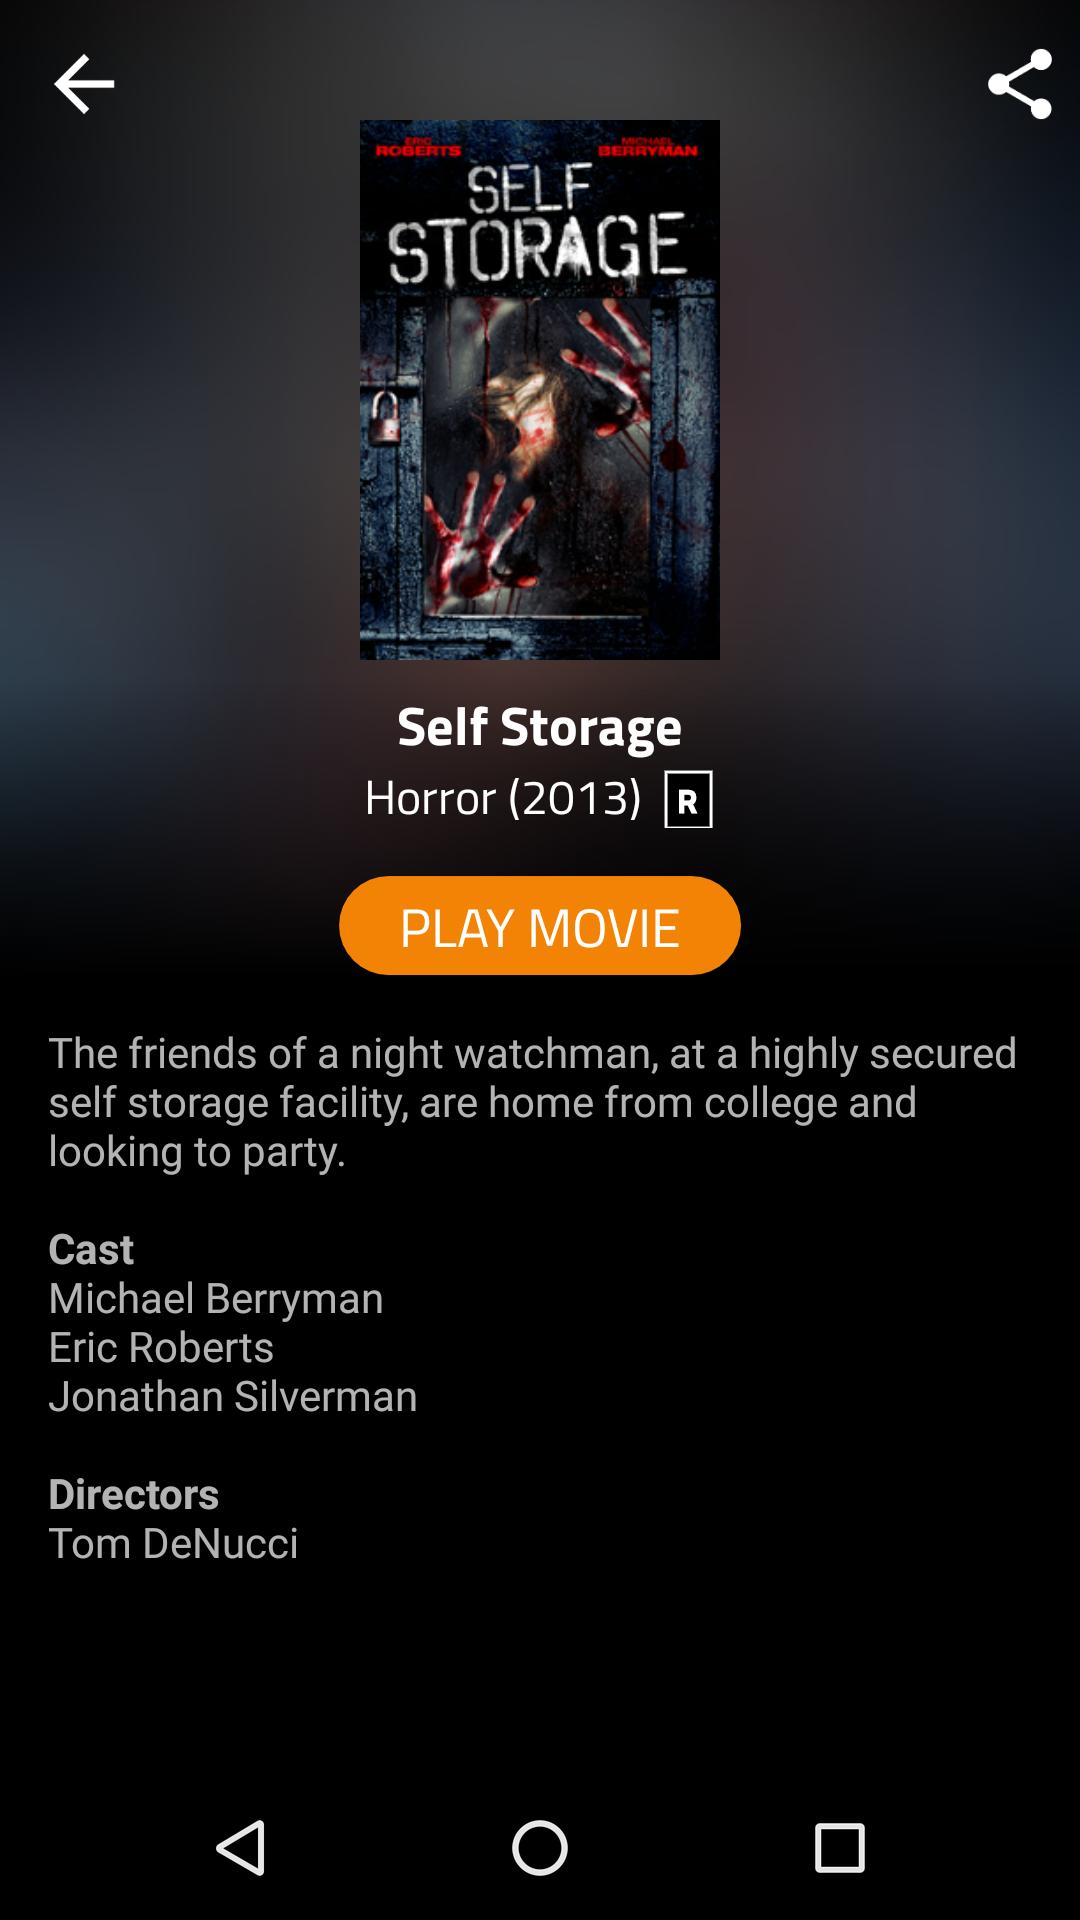Screen dimensions: 1080x1920
Task: Tap the Self Storage poster thumbnail
Action: click(540, 390)
